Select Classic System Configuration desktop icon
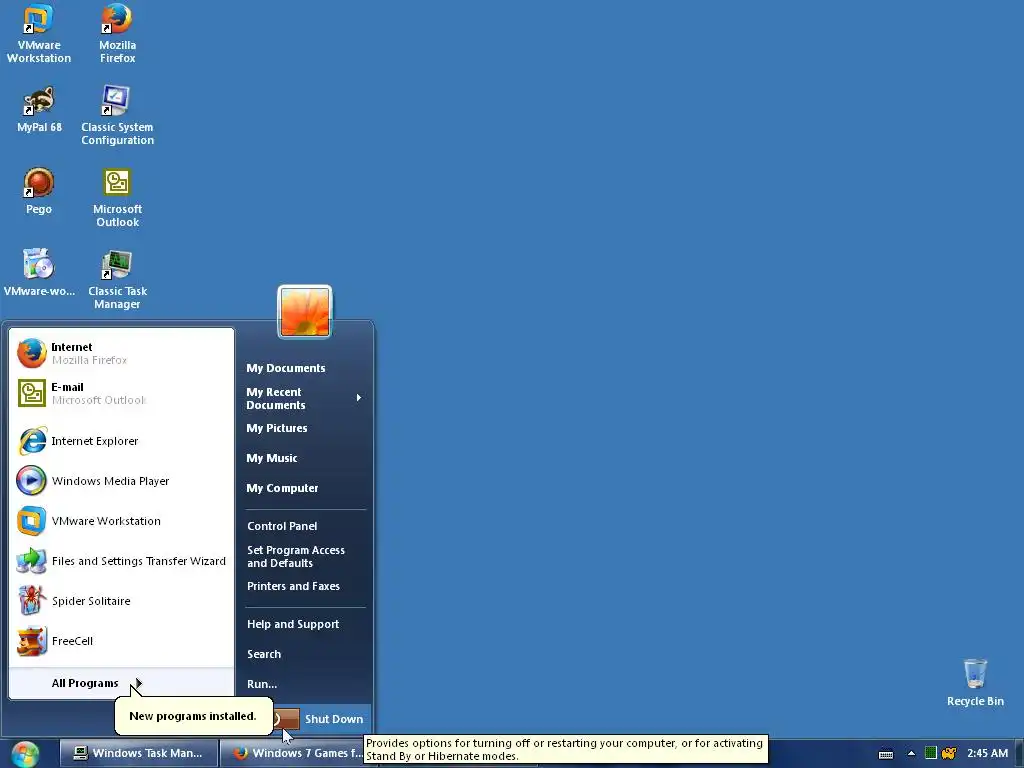The height and width of the screenshot is (768, 1024). (117, 115)
